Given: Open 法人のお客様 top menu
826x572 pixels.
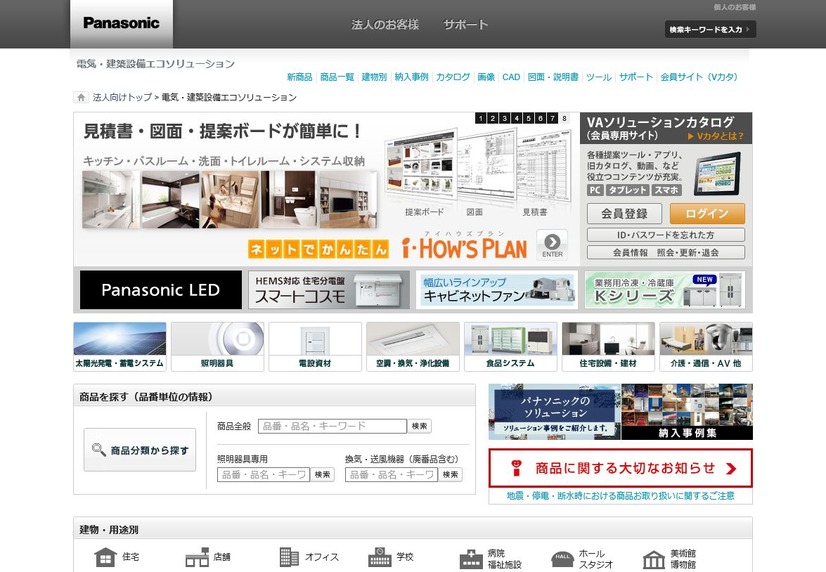Looking at the screenshot, I should tap(385, 24).
